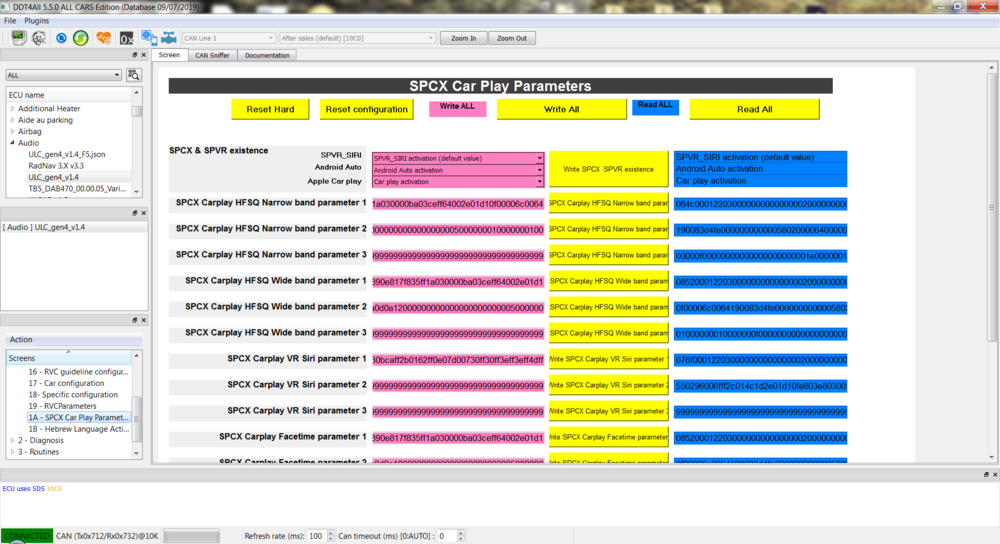The height and width of the screenshot is (544, 1000).
Task: Click the blue pipe valve icon
Action: pos(168,38)
